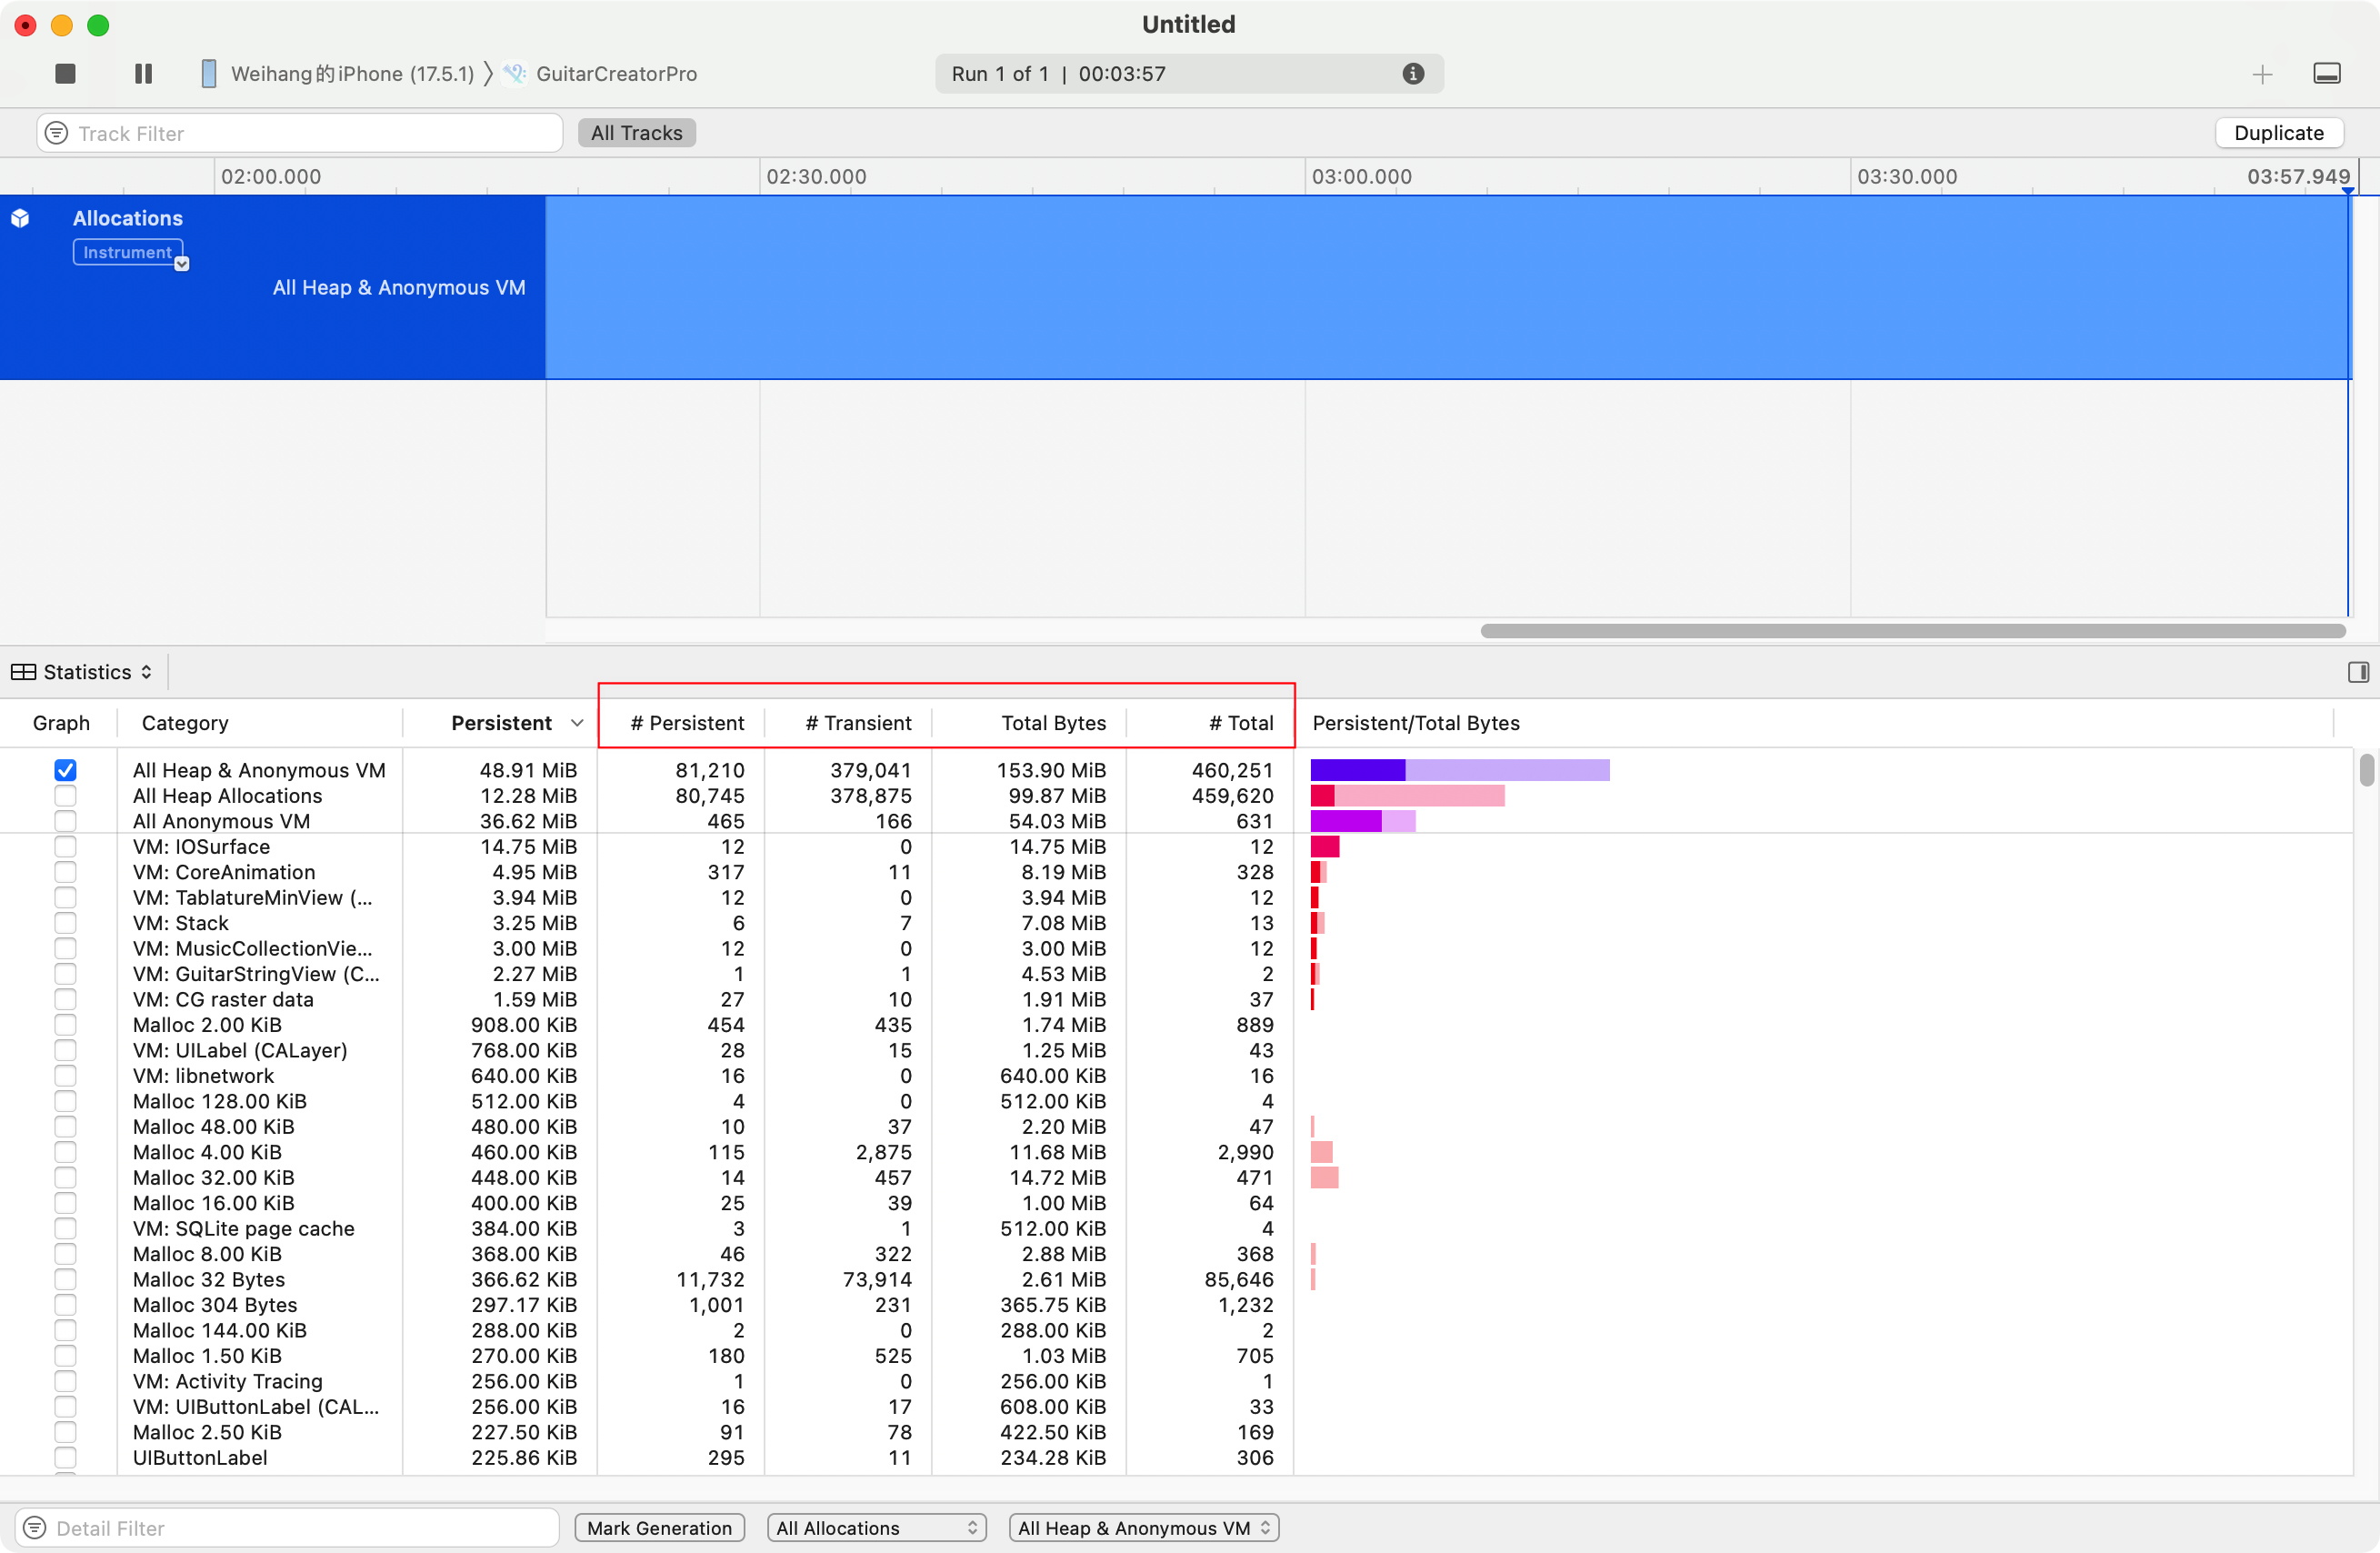The image size is (2380, 1553).
Task: Sort by the # Total column header
Action: point(1241,723)
